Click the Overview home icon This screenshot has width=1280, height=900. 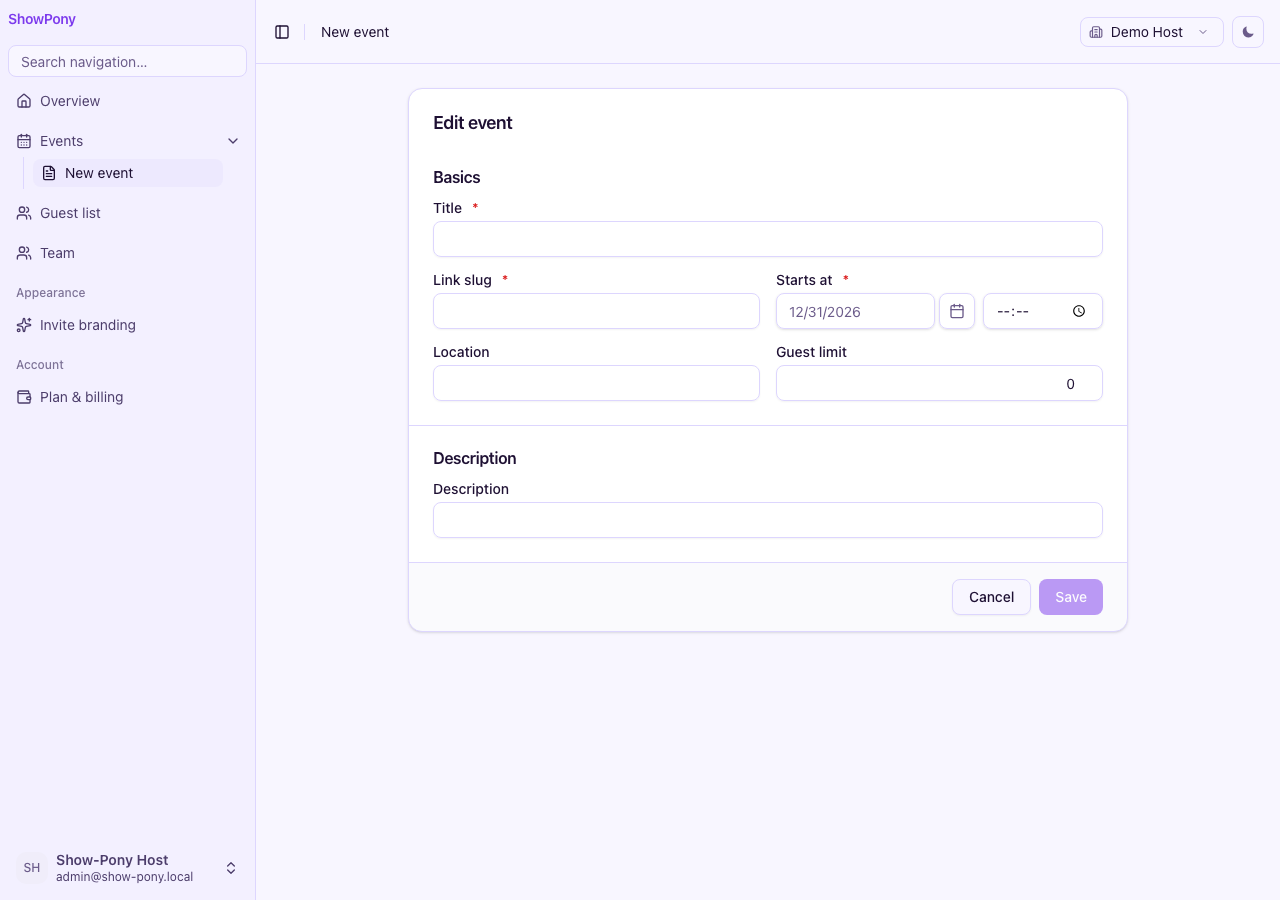click(24, 101)
